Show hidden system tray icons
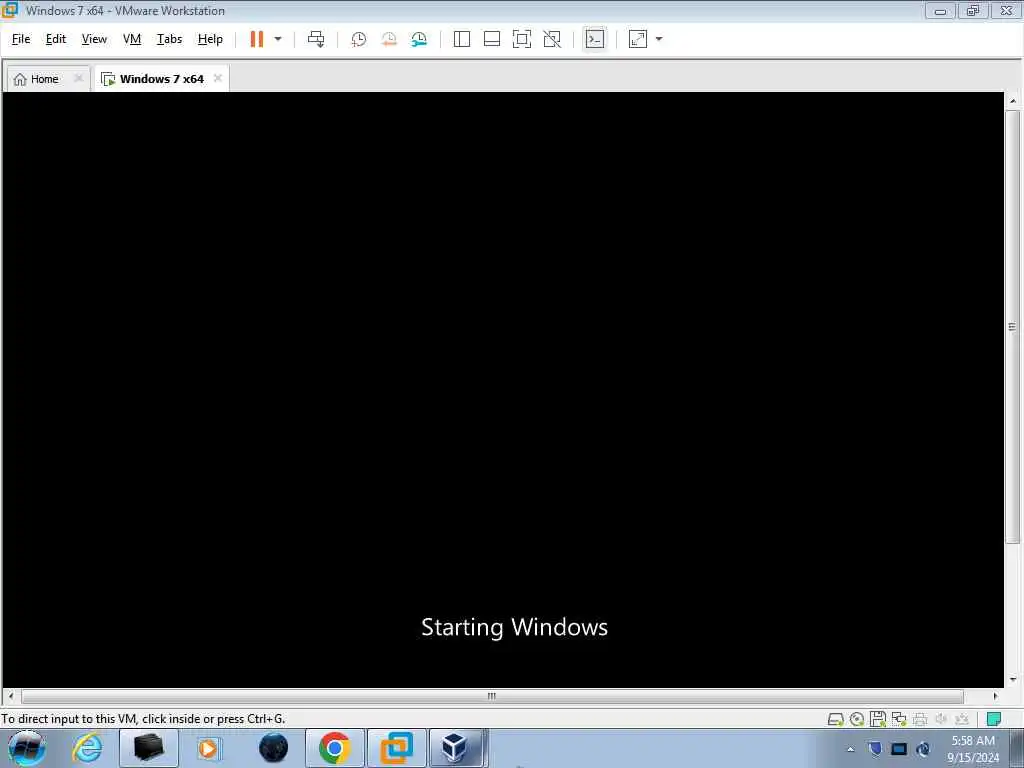This screenshot has width=1024, height=768. pyautogui.click(x=850, y=749)
